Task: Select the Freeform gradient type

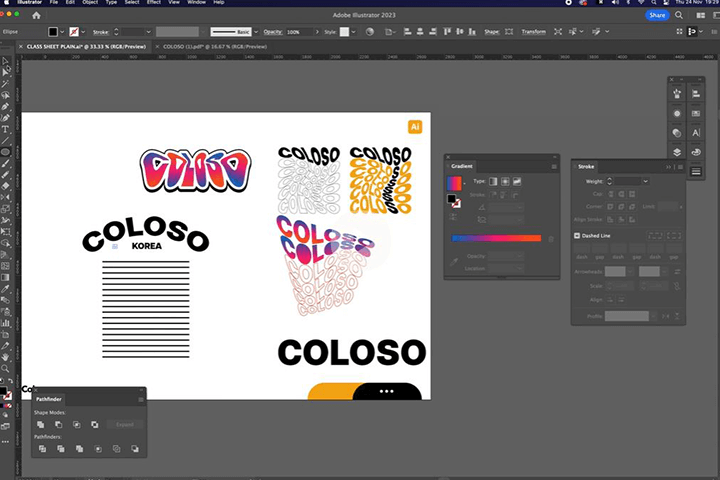Action: [517, 181]
